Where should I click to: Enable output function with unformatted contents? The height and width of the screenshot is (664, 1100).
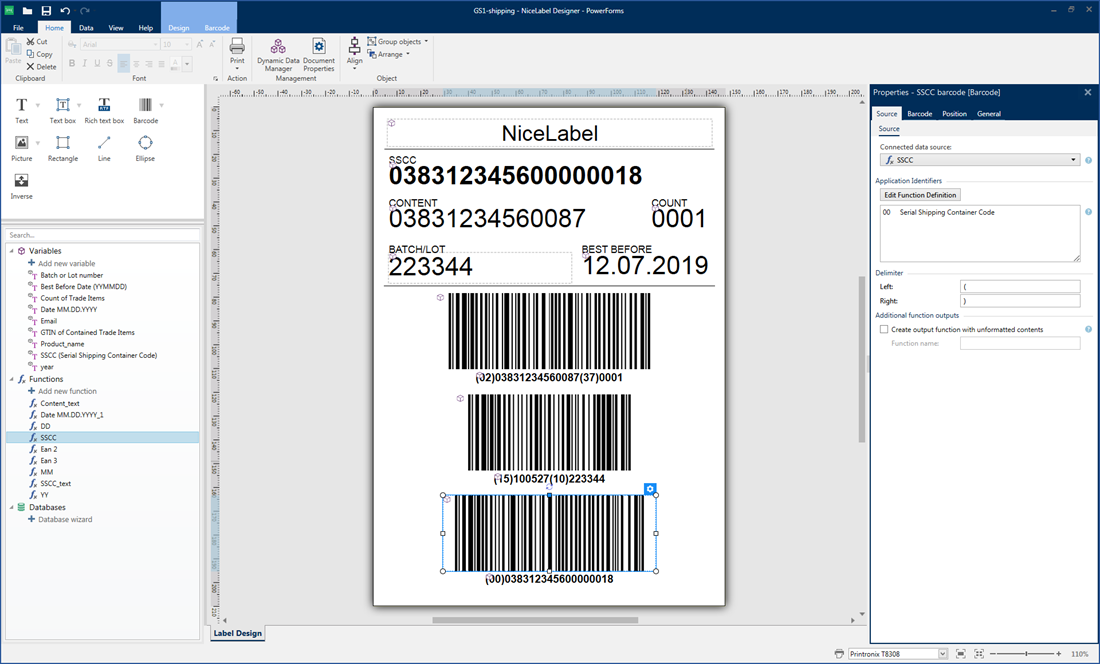coord(884,329)
